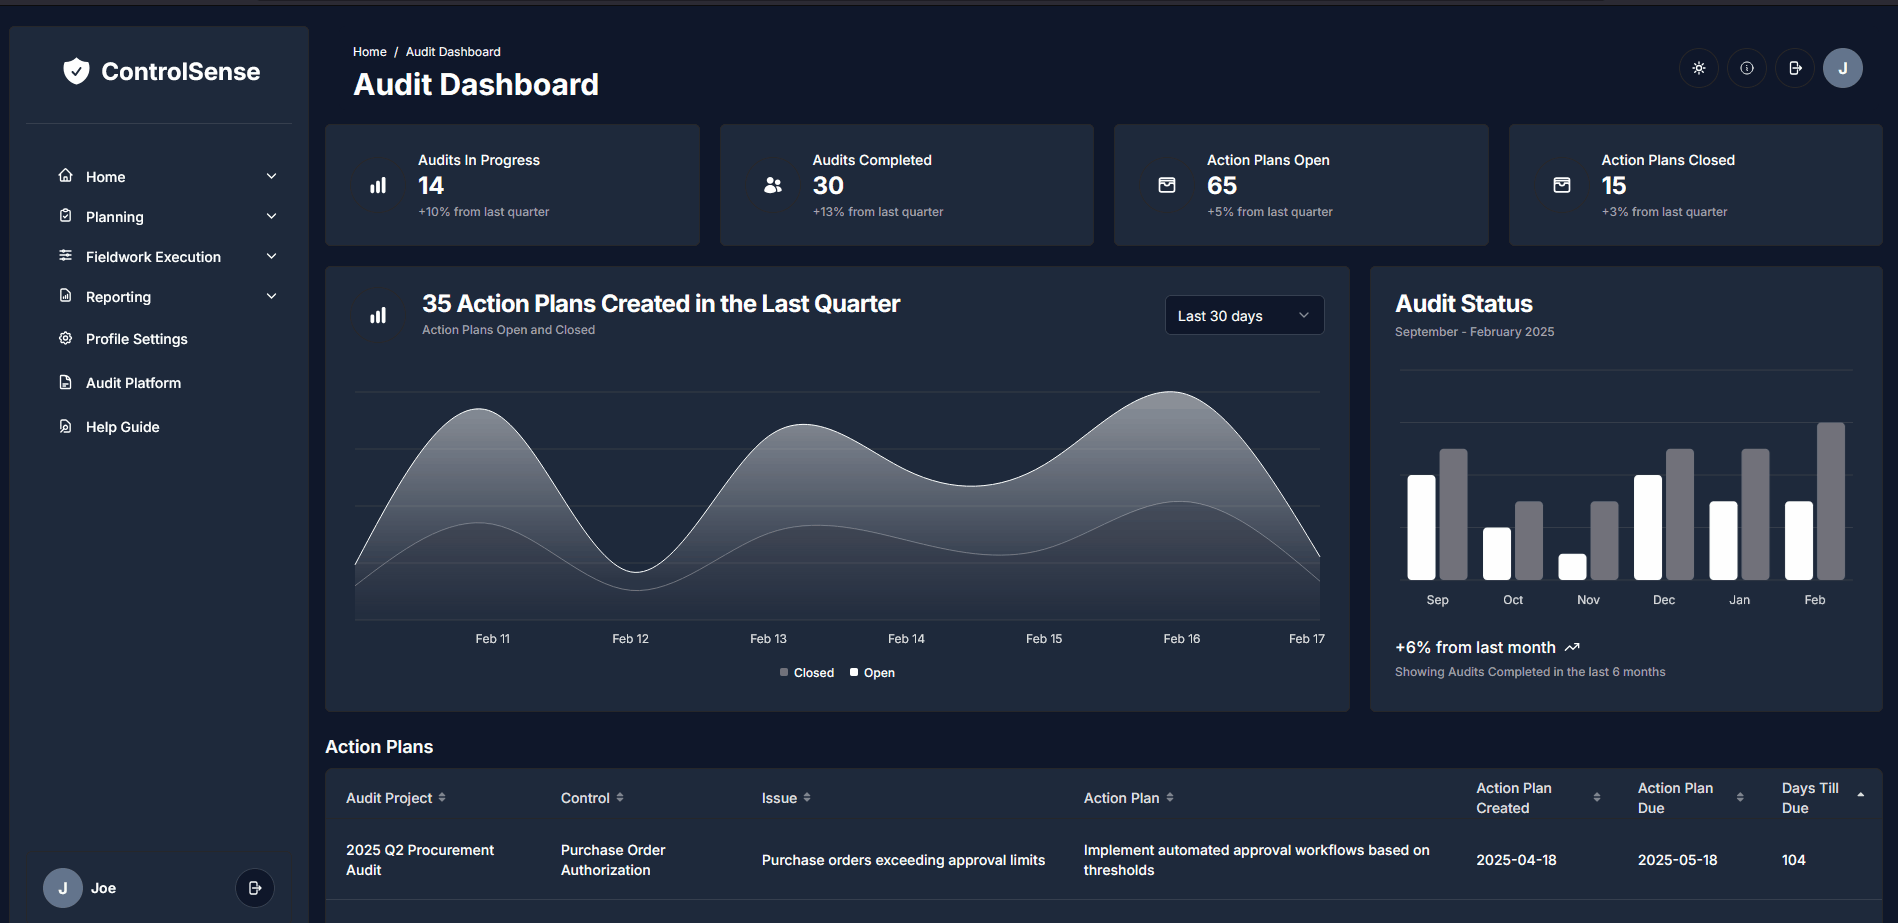
Task: Click the info icon in header
Action: pyautogui.click(x=1746, y=68)
